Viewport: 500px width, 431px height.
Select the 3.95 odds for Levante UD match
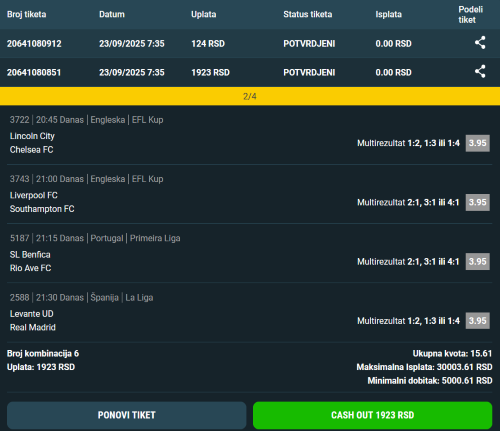coord(477,321)
